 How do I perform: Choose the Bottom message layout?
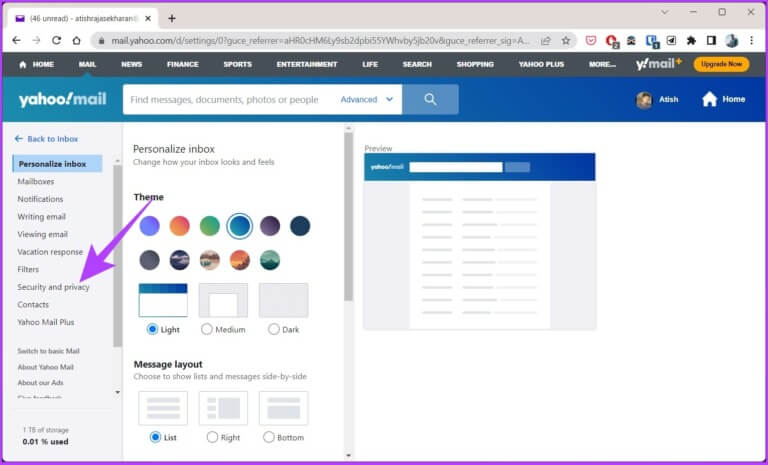(x=268, y=437)
